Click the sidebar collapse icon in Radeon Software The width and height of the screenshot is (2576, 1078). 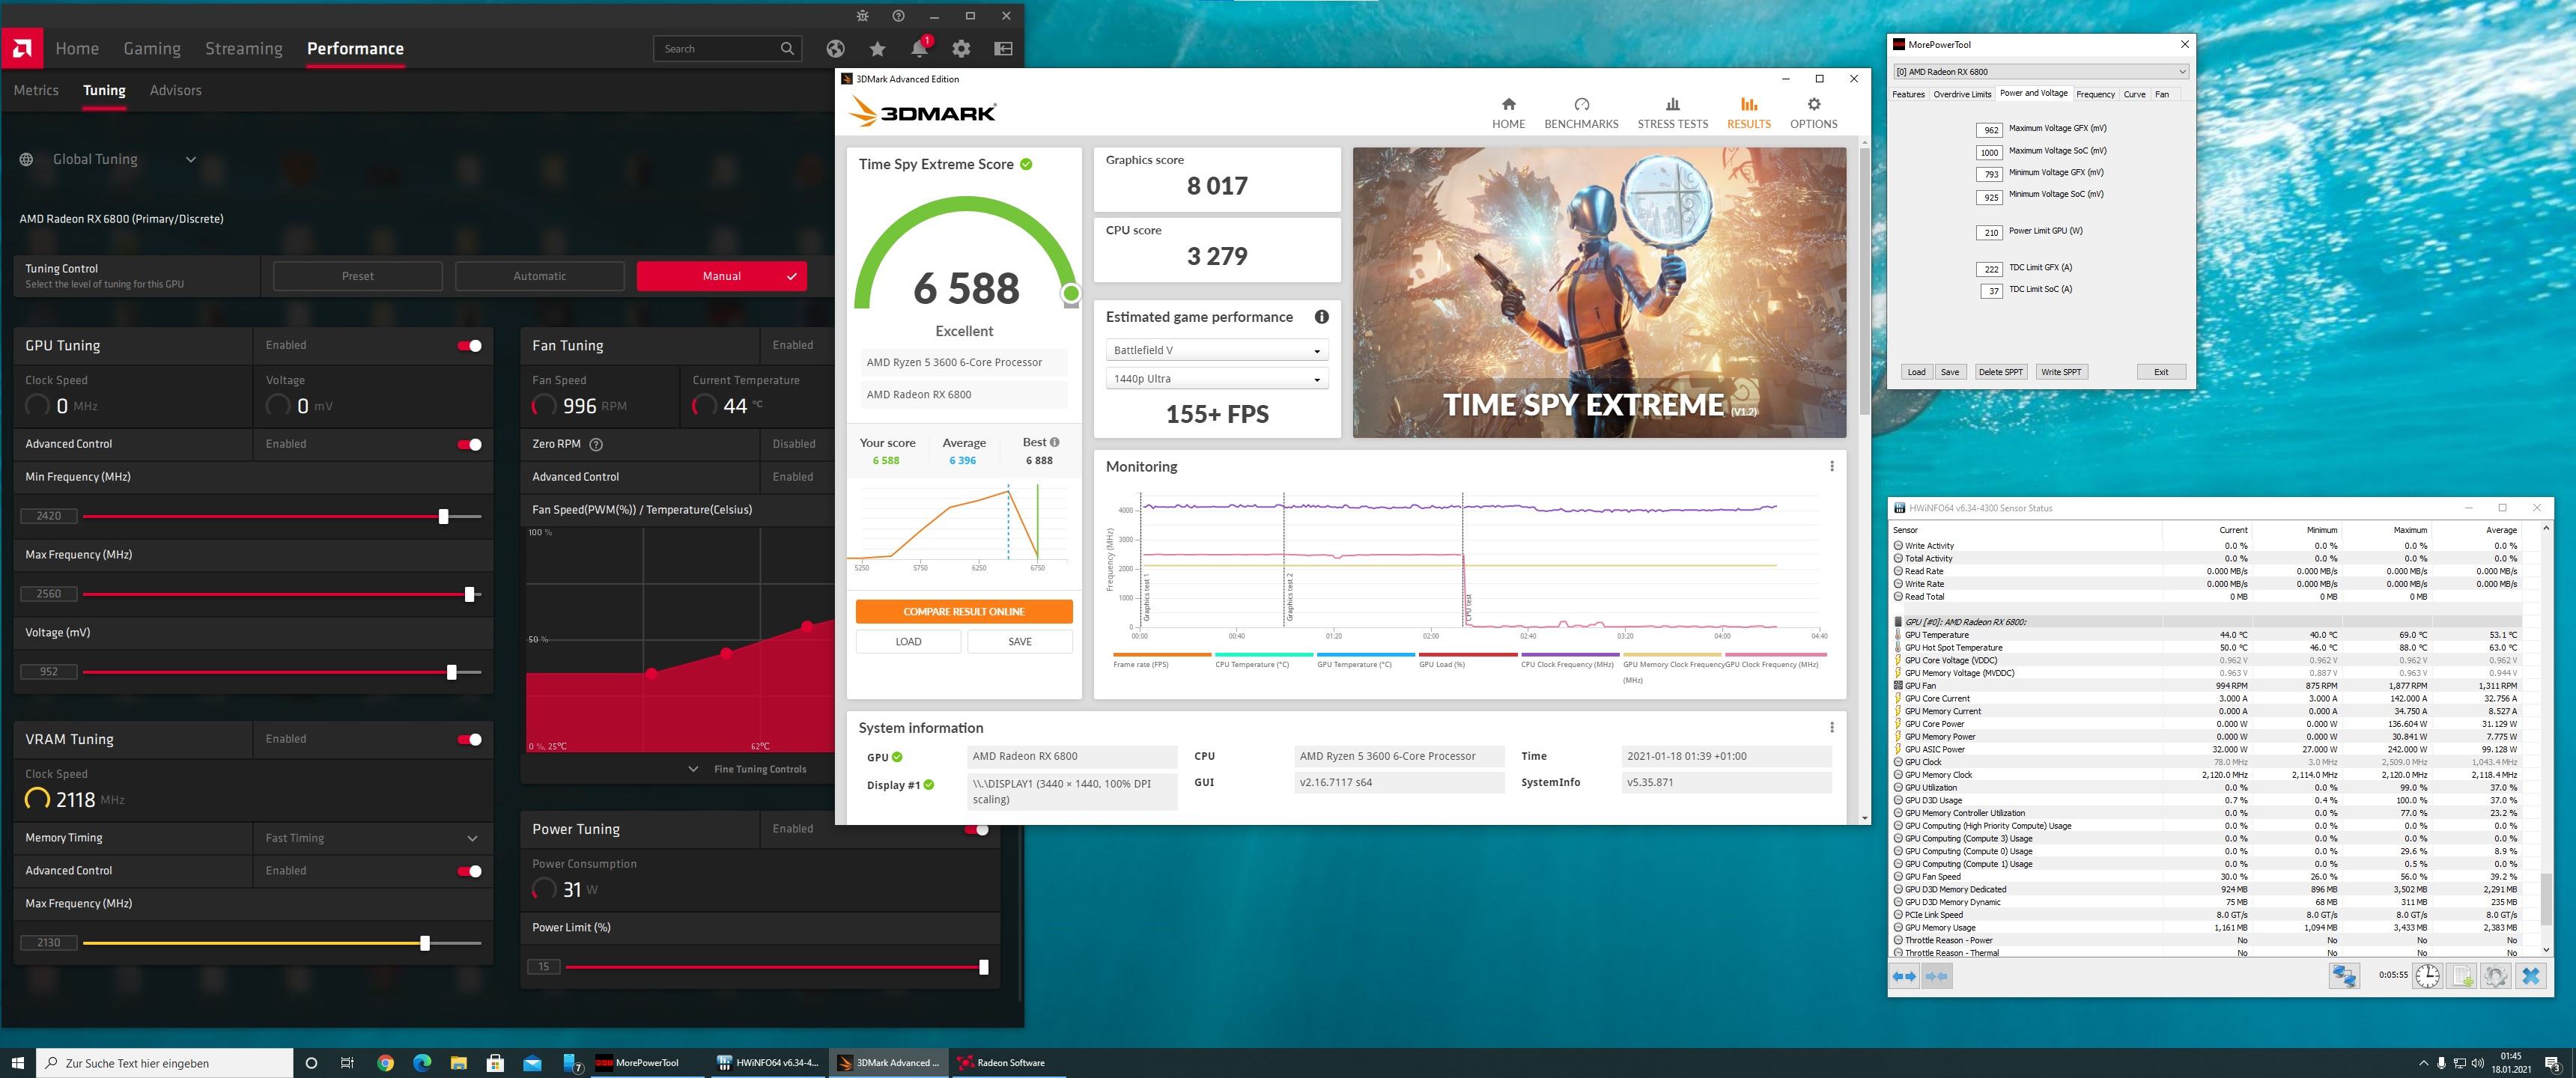click(x=1003, y=48)
